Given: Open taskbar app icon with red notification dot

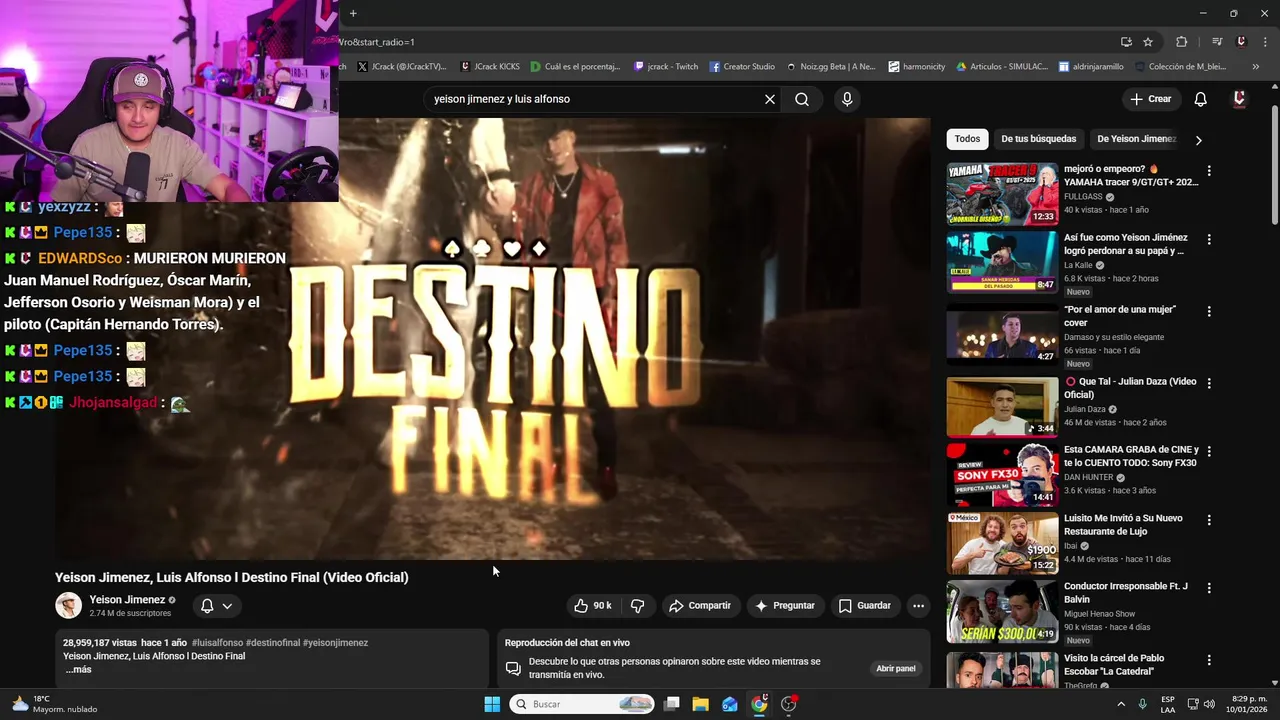Looking at the screenshot, I should [789, 704].
